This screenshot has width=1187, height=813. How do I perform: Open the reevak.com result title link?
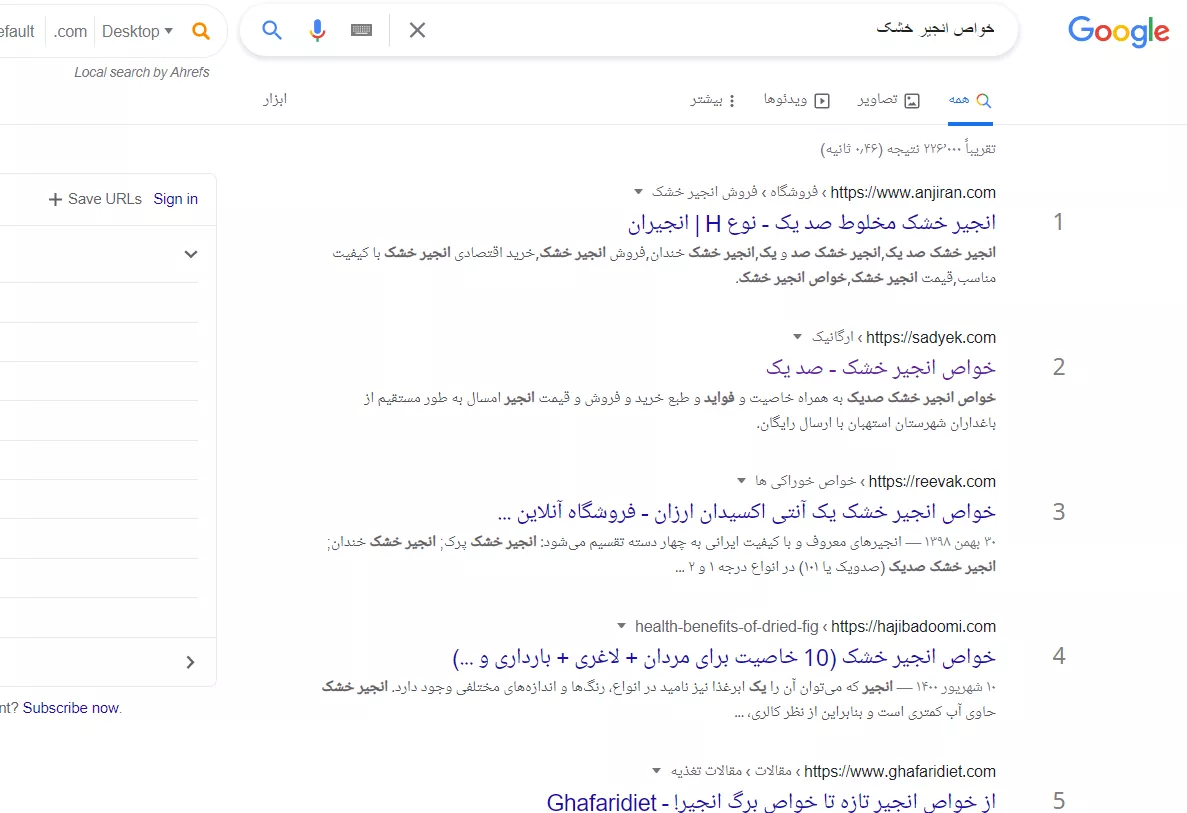746,512
